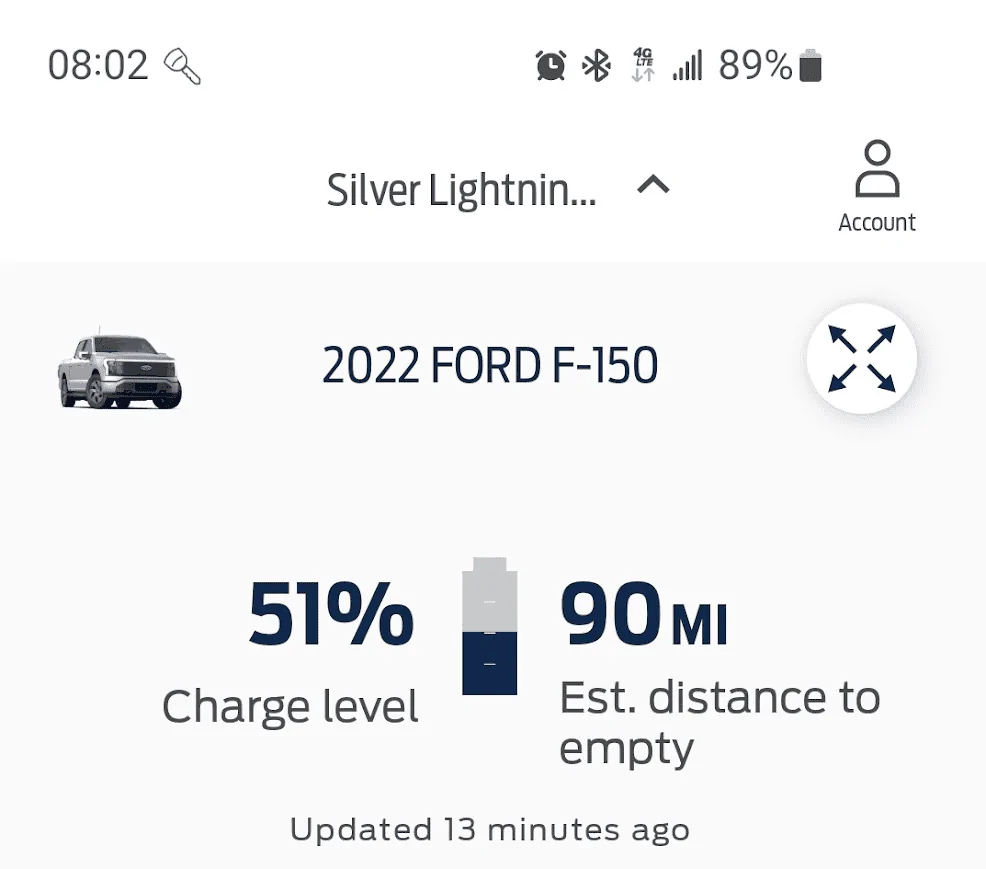The width and height of the screenshot is (986, 869).
Task: Tap the phone battery status icon
Action: pyautogui.click(x=811, y=66)
